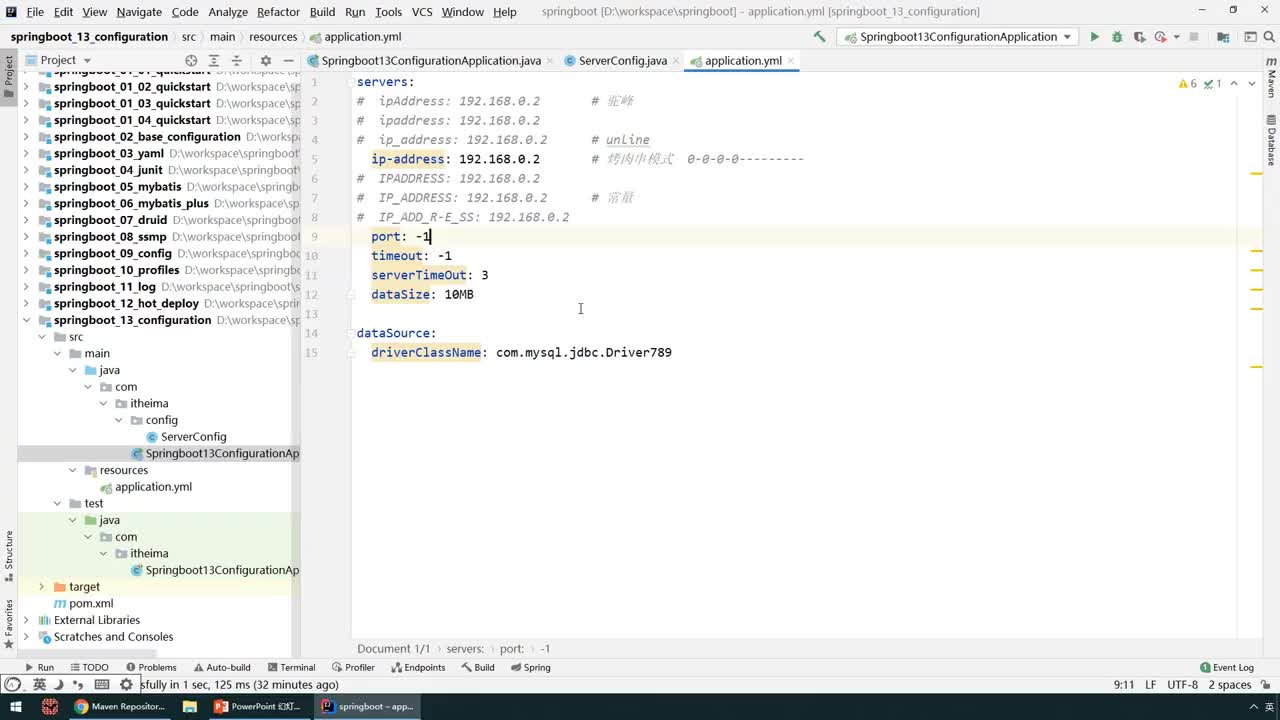Open the profiler run icon

coord(1160,37)
